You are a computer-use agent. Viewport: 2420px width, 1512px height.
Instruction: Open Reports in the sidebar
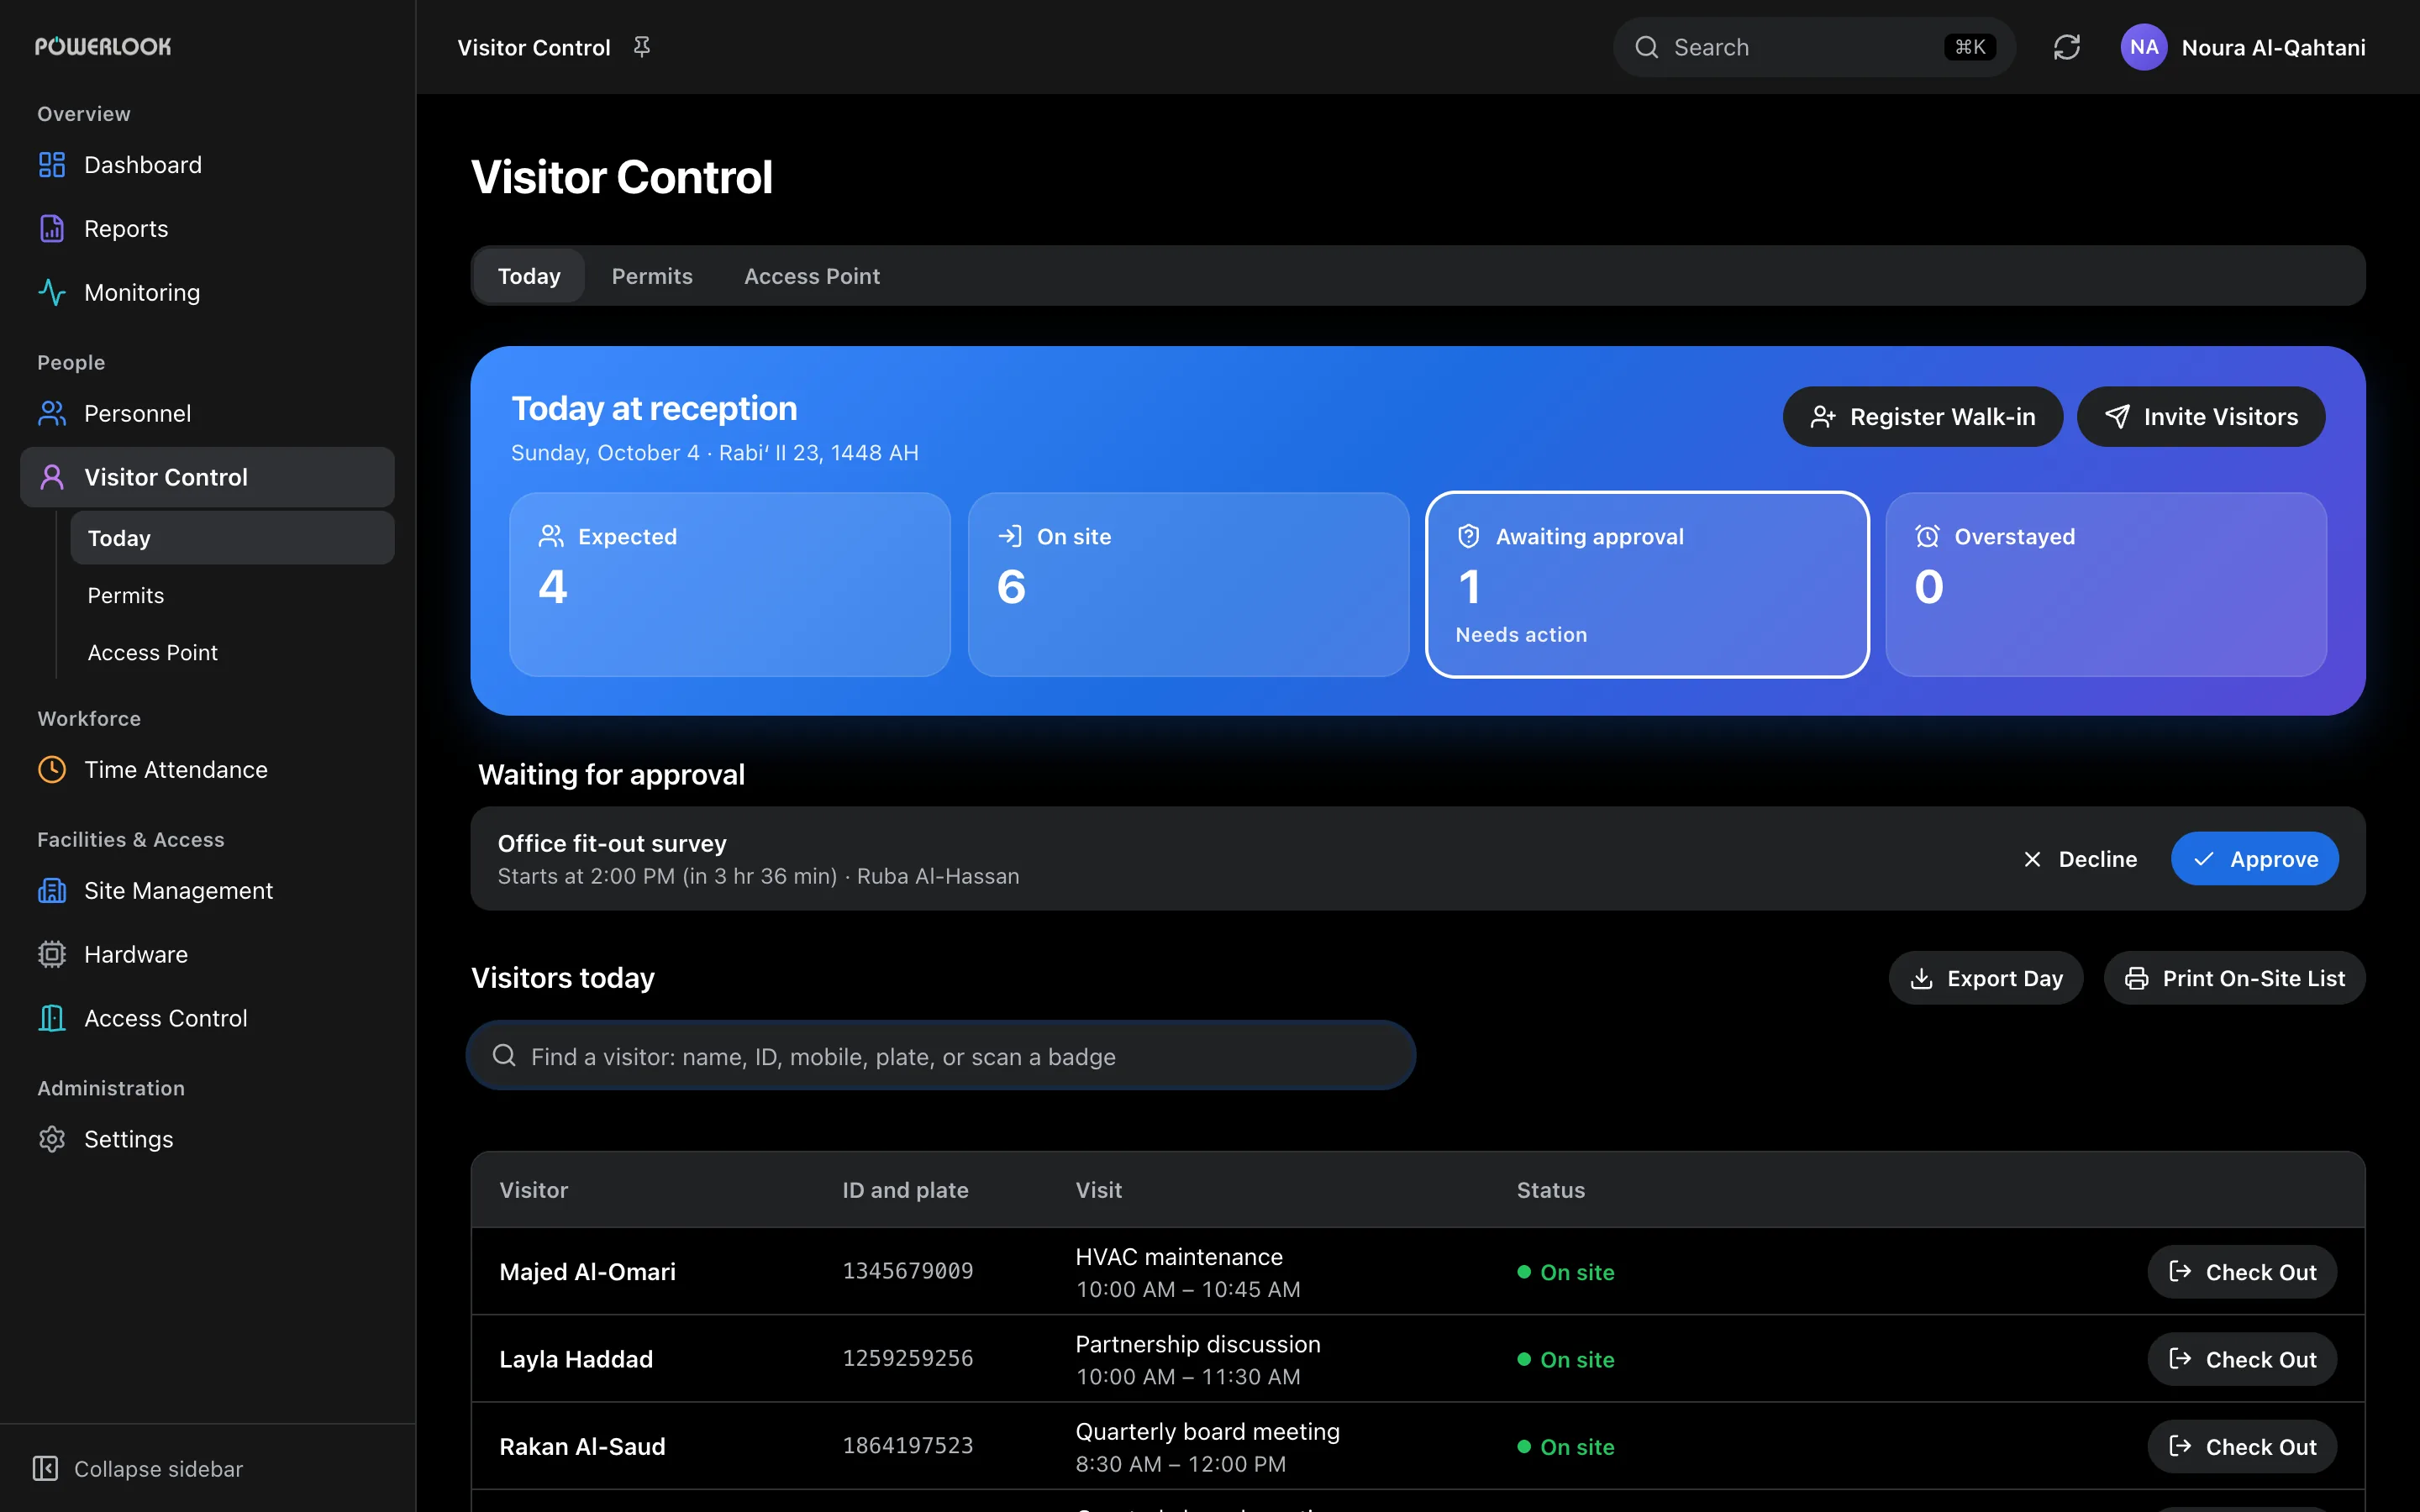pyautogui.click(x=207, y=229)
